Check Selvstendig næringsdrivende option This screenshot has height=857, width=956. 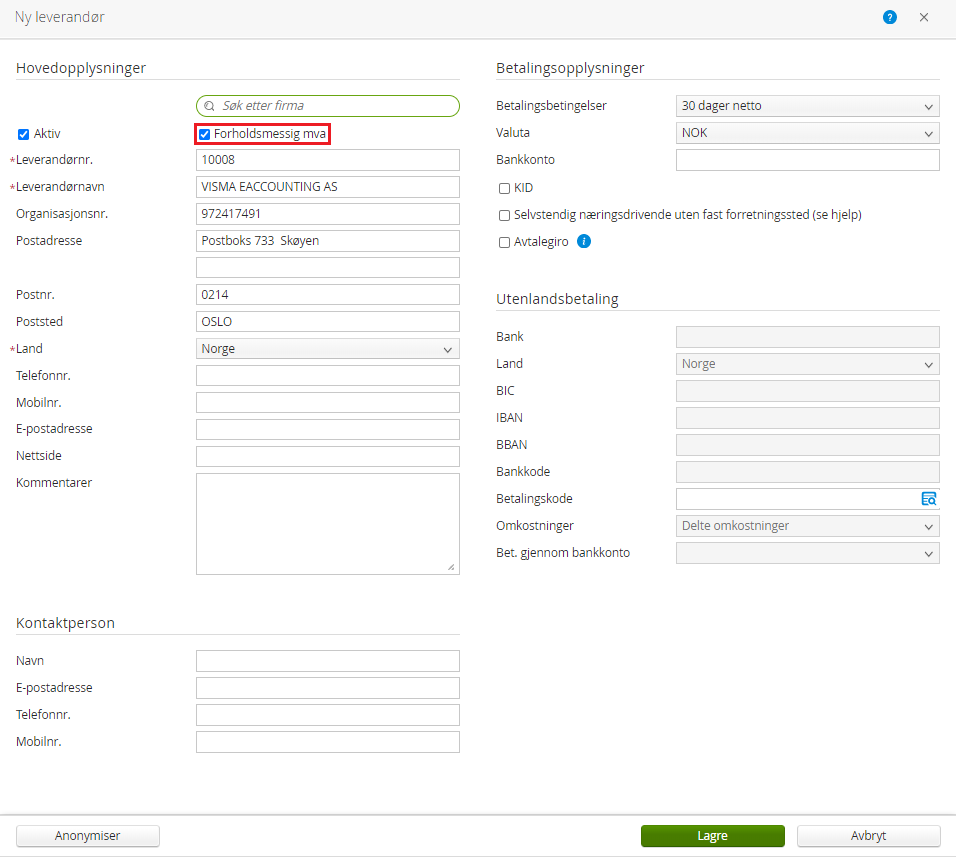(x=504, y=215)
